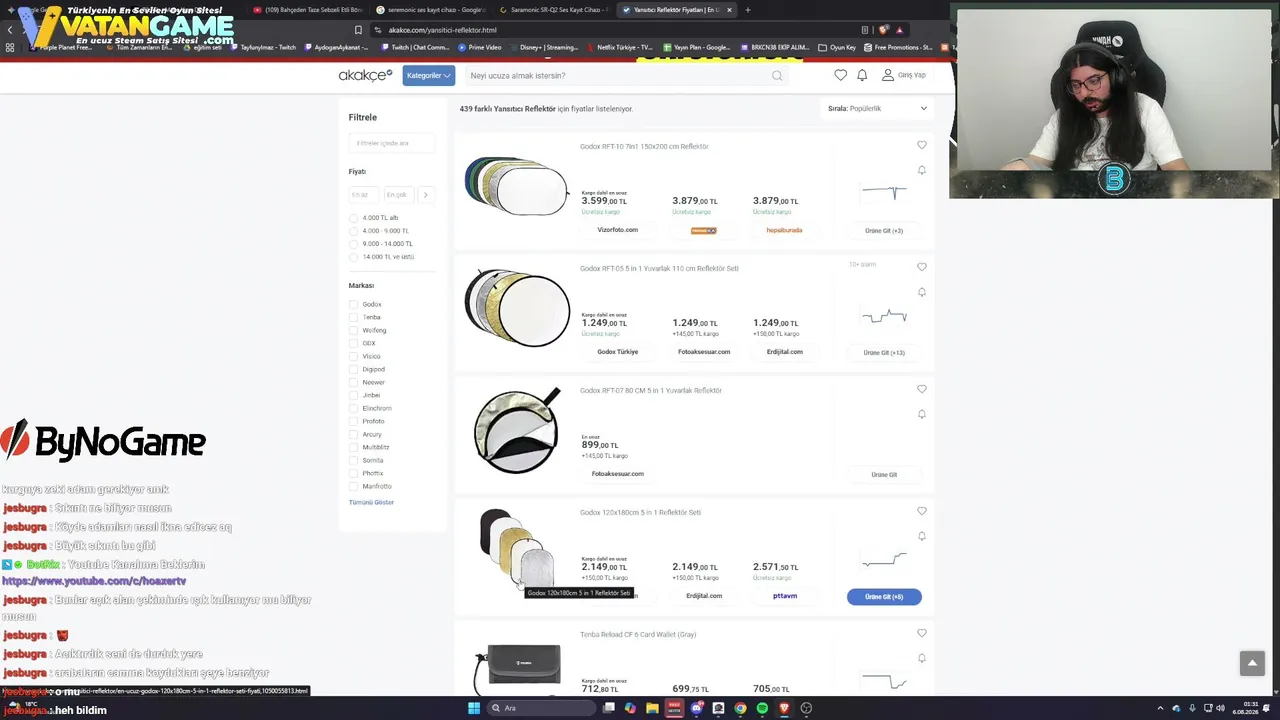Check the Neewer brand filter
This screenshot has height=720, width=1280.
point(353,382)
